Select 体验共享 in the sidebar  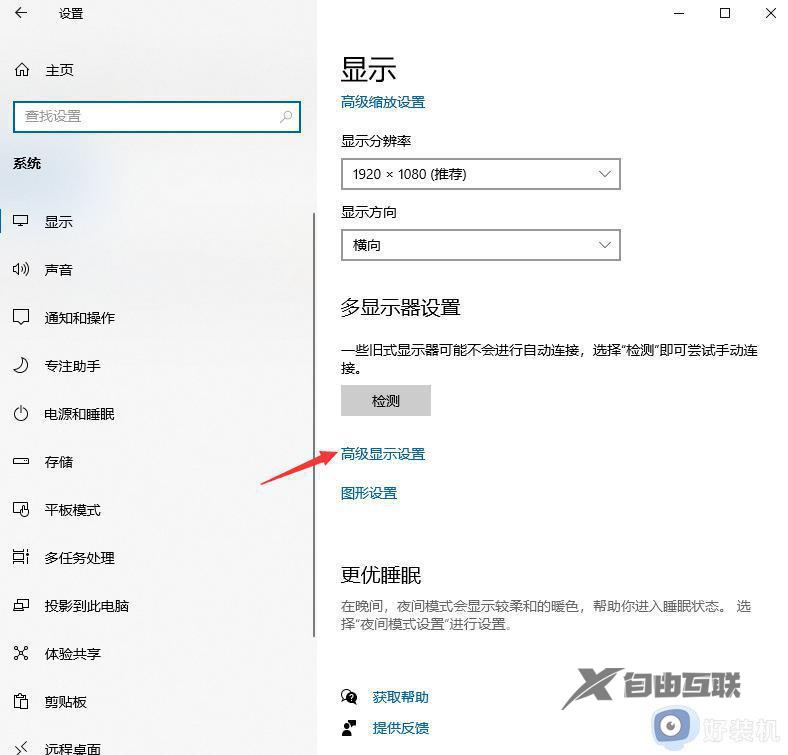coord(72,654)
